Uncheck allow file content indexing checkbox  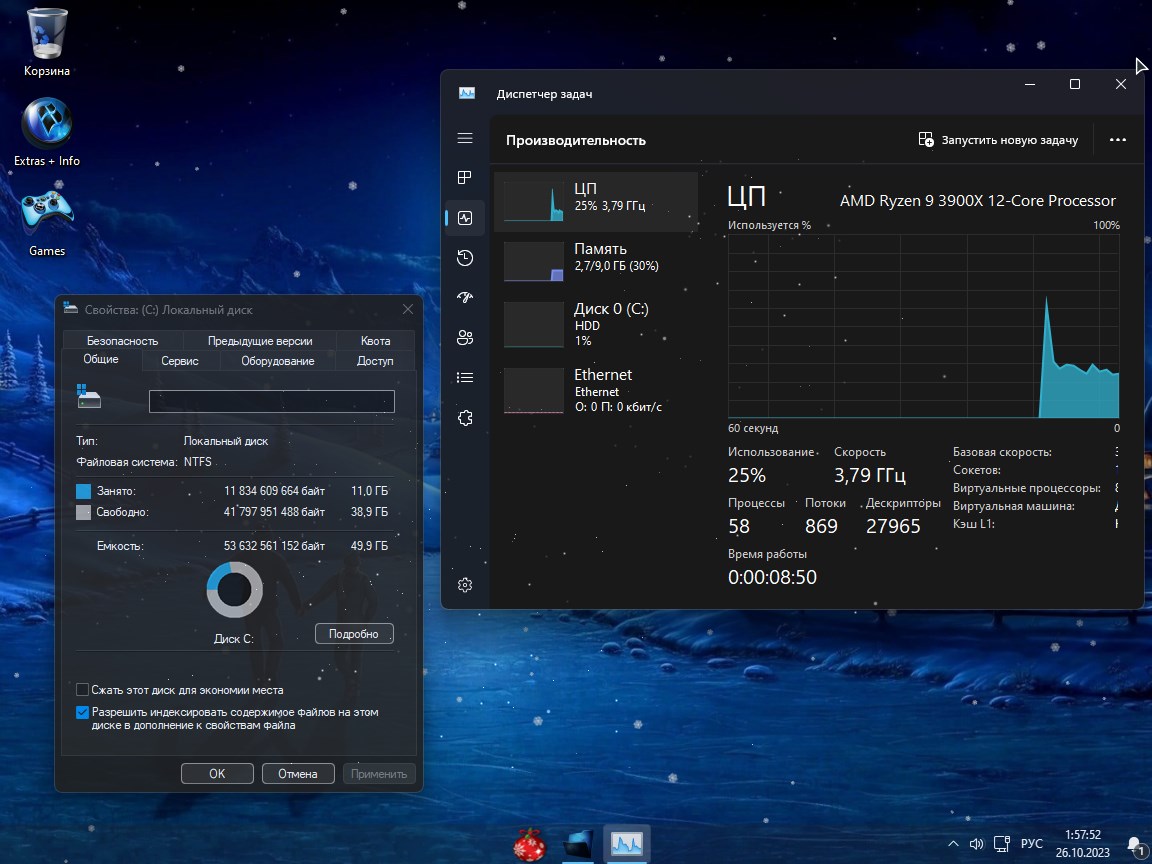pyautogui.click(x=83, y=713)
